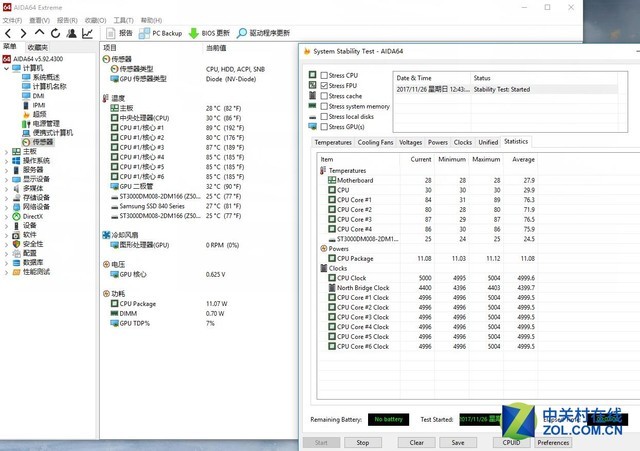The height and width of the screenshot is (451, 640).
Task: Click the Maximum column header
Action: pyautogui.click(x=486, y=160)
